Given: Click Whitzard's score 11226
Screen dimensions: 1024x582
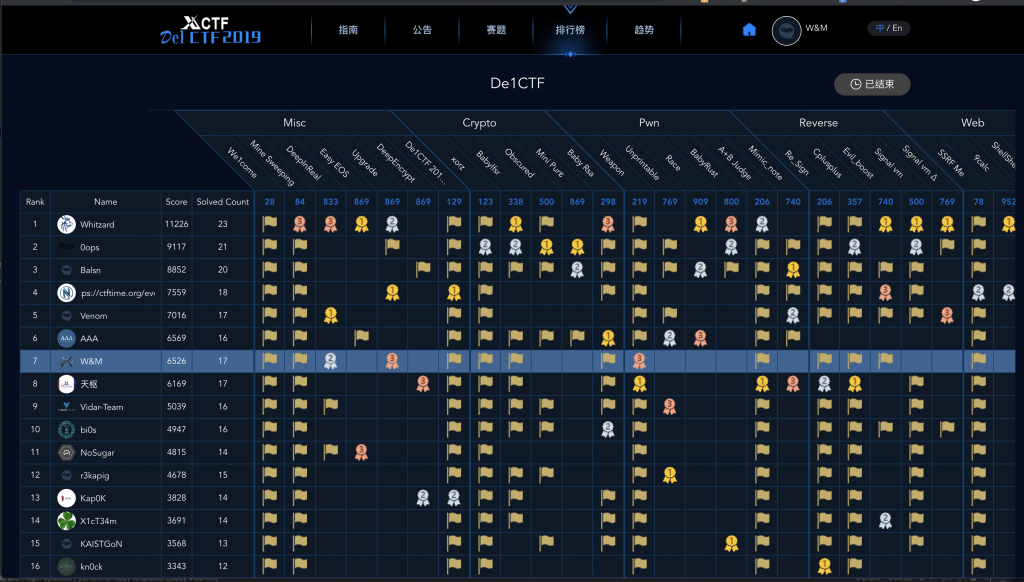Looking at the screenshot, I should click(x=176, y=224).
